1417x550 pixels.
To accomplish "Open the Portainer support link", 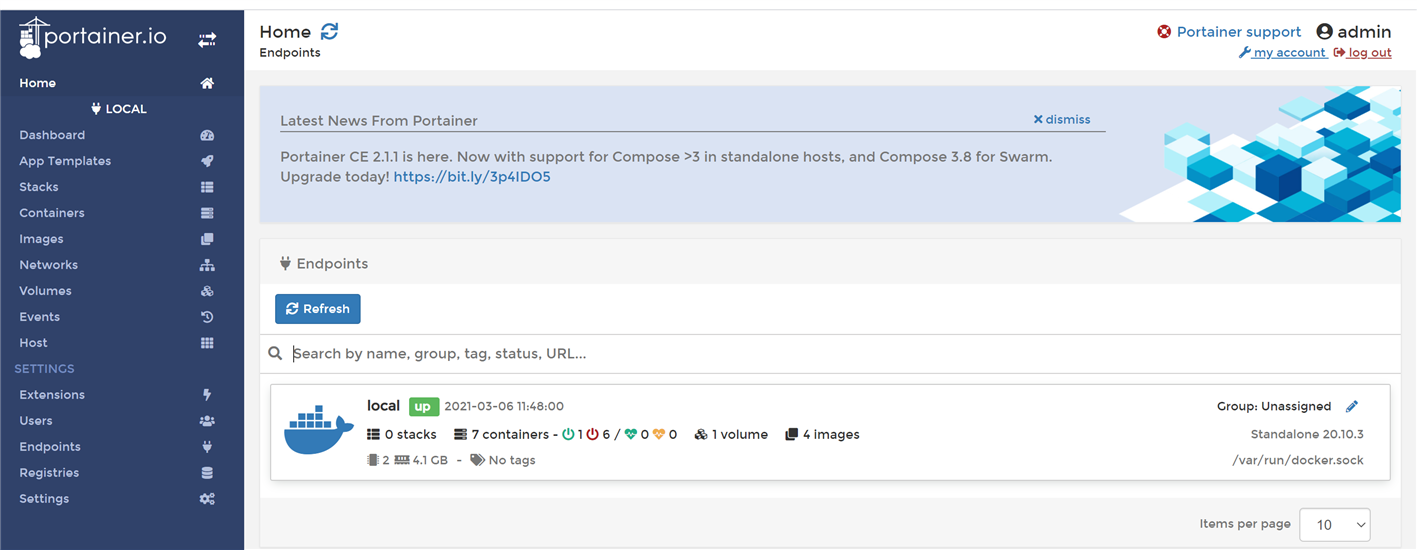I will 1239,32.
